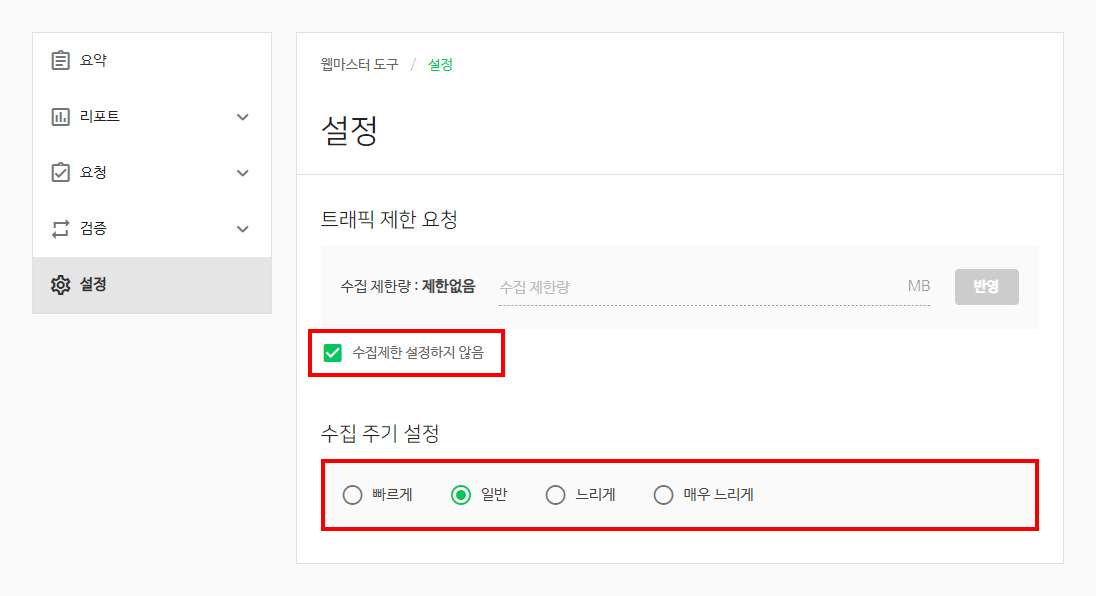The width and height of the screenshot is (1096, 596).
Task: Click the 설정 breadcrumb link
Action: [440, 64]
